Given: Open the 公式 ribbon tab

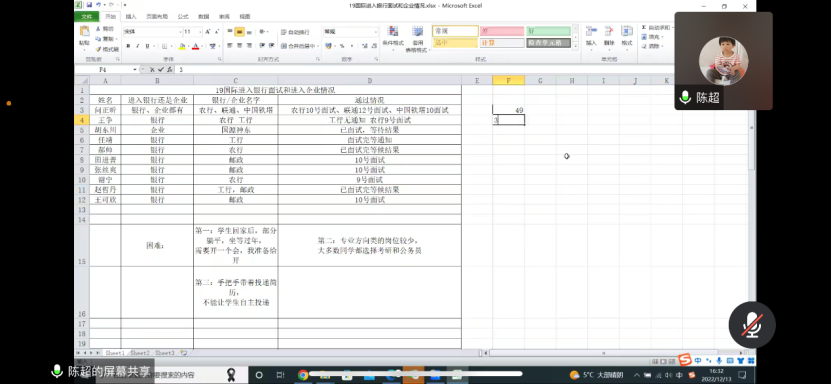Looking at the screenshot, I should pos(183,17).
